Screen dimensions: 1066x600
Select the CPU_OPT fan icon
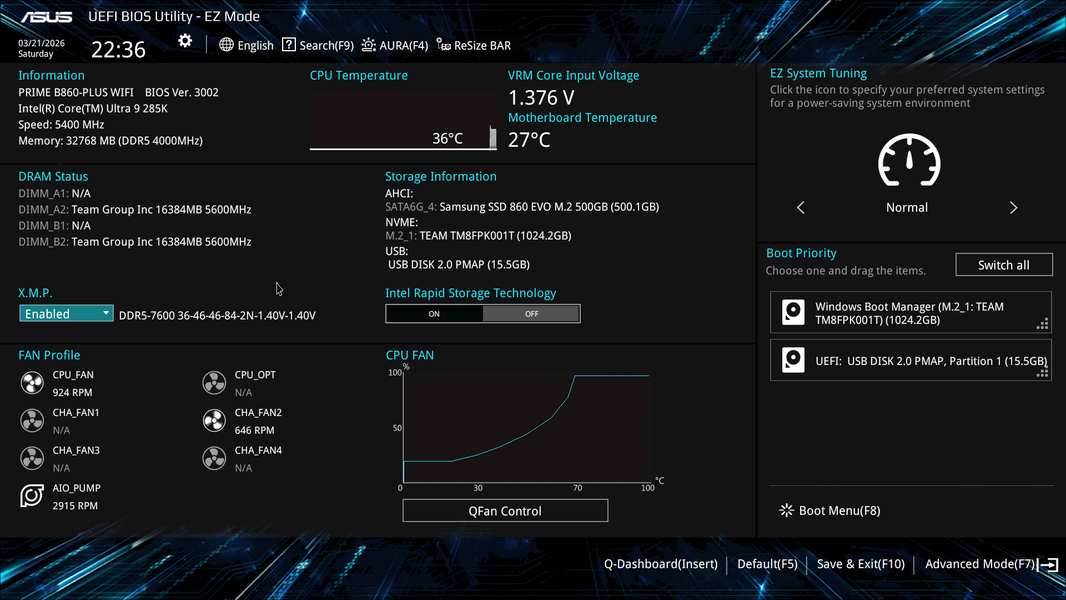(x=214, y=383)
